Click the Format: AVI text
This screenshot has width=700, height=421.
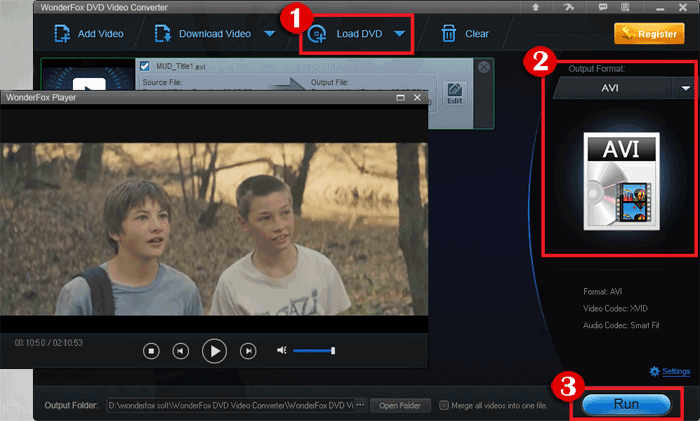point(603,292)
